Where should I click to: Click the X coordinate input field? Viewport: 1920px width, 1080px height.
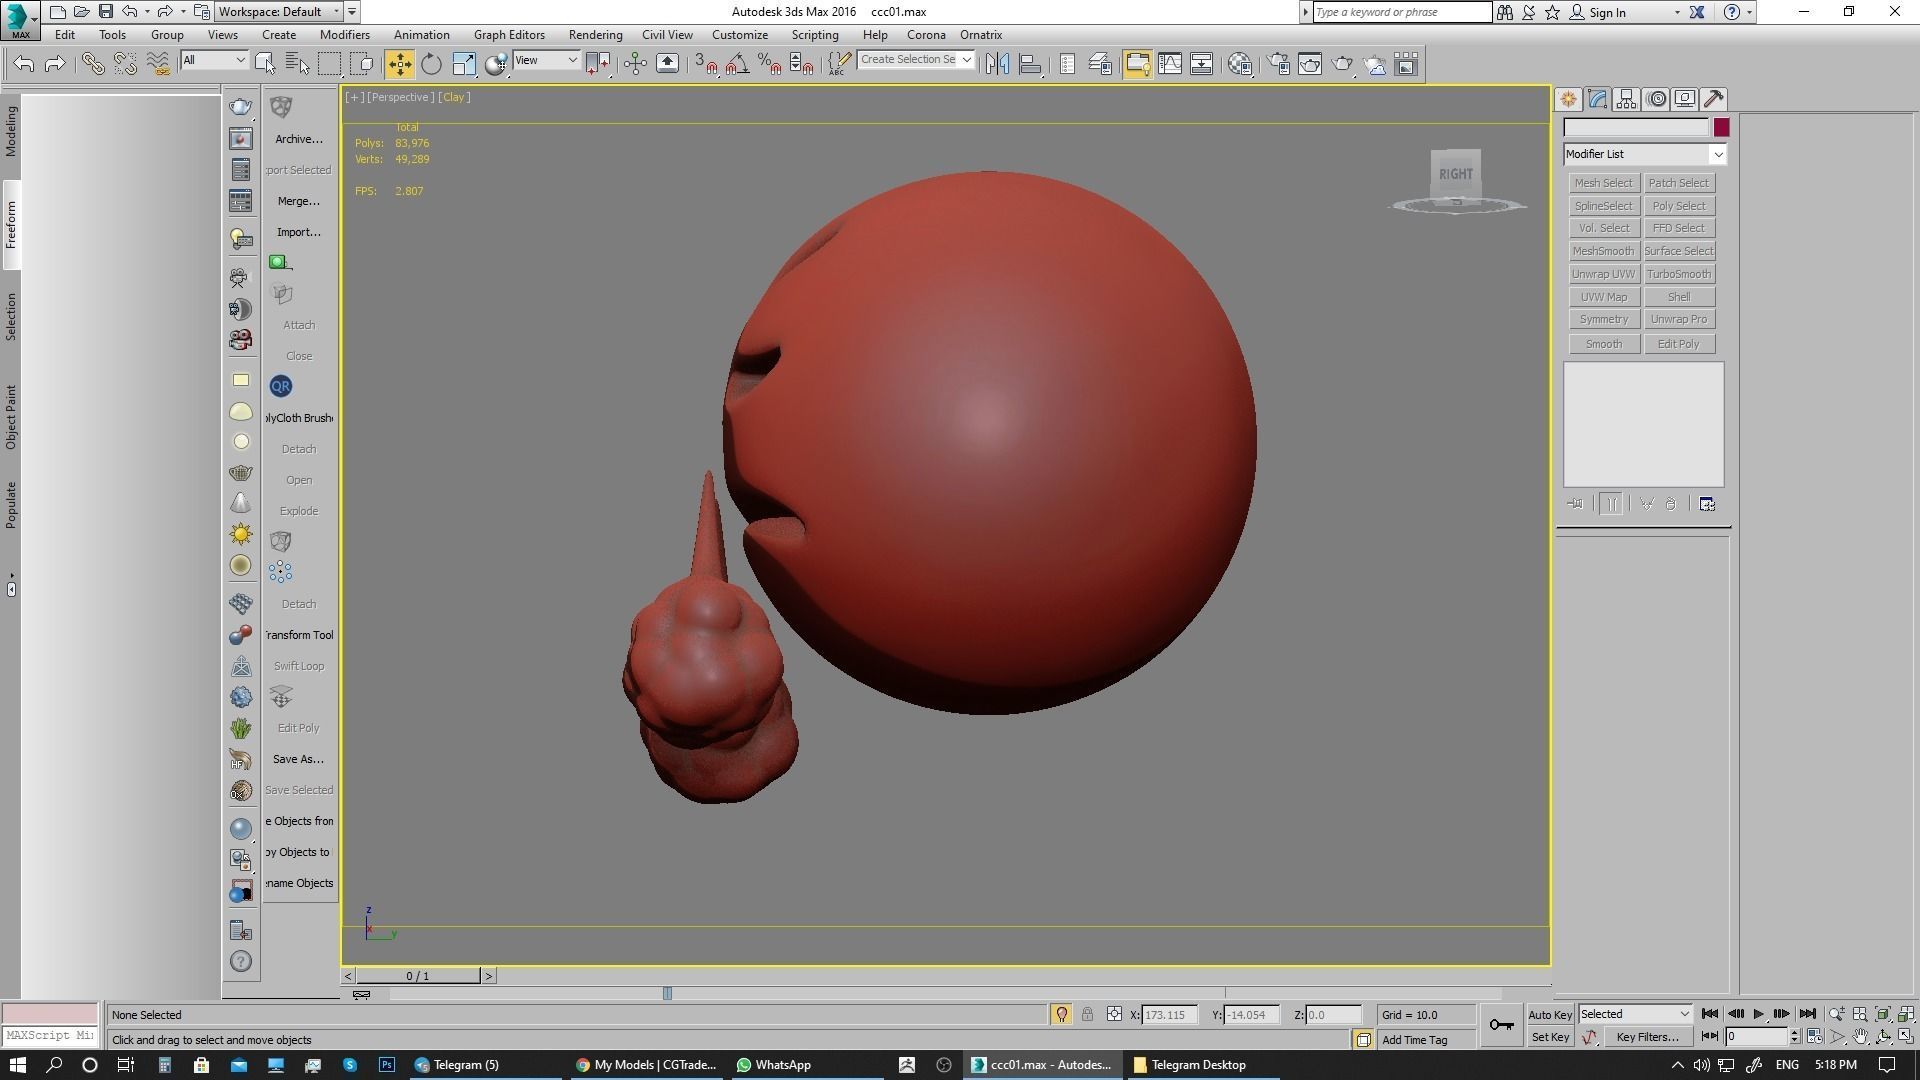(1170, 1014)
